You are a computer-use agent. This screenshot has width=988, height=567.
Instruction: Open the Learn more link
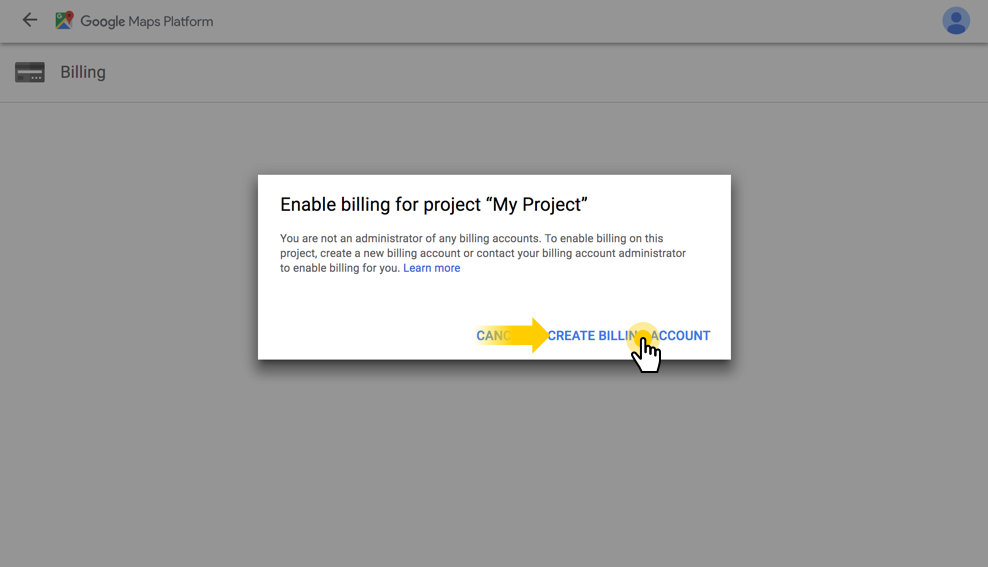(432, 268)
